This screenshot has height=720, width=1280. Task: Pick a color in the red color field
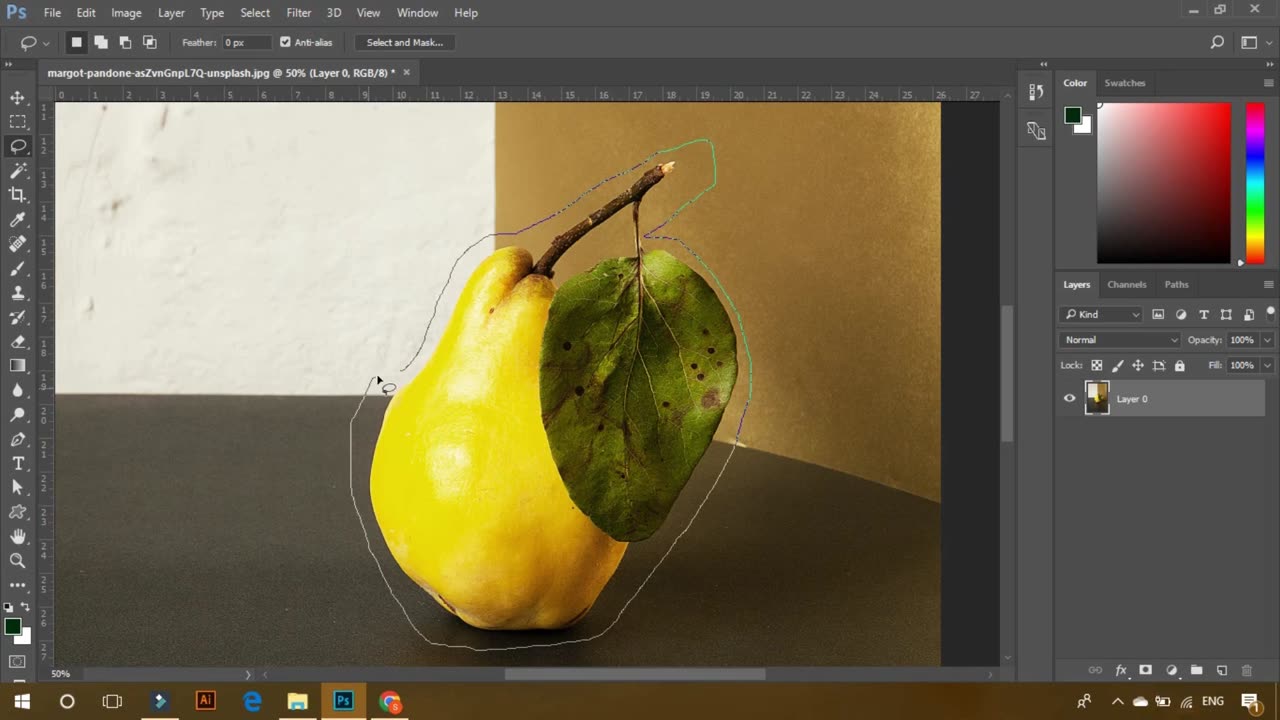[x=1164, y=183]
